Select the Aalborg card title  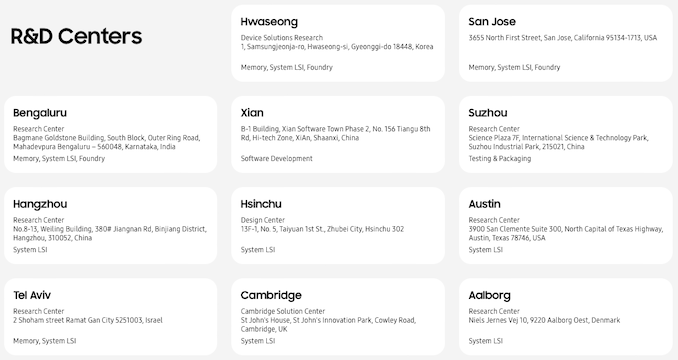[x=489, y=296]
